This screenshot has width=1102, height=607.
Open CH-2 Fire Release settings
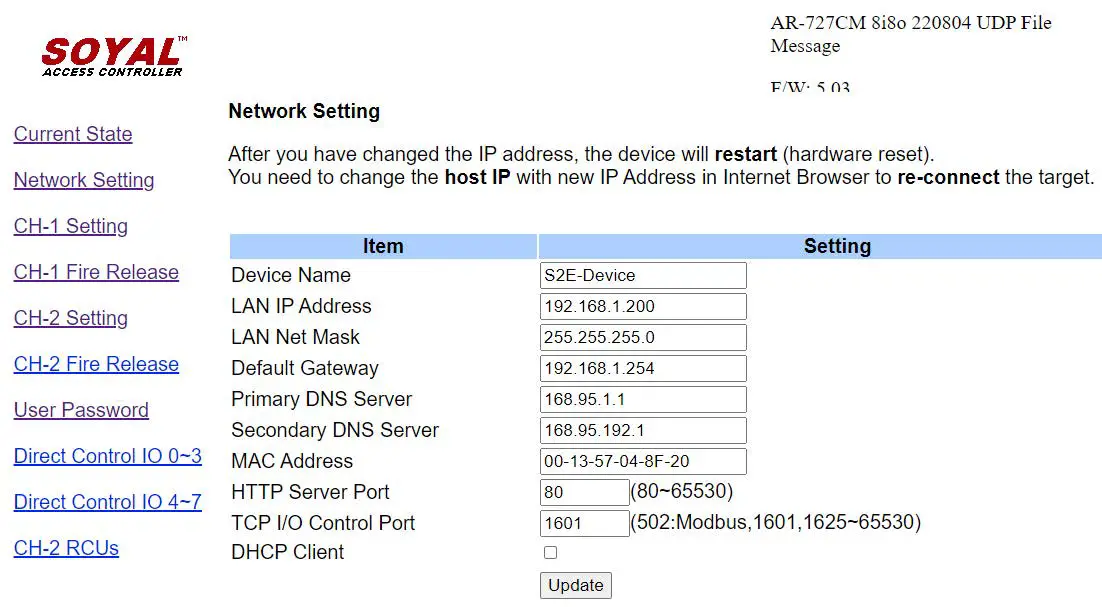pyautogui.click(x=96, y=364)
